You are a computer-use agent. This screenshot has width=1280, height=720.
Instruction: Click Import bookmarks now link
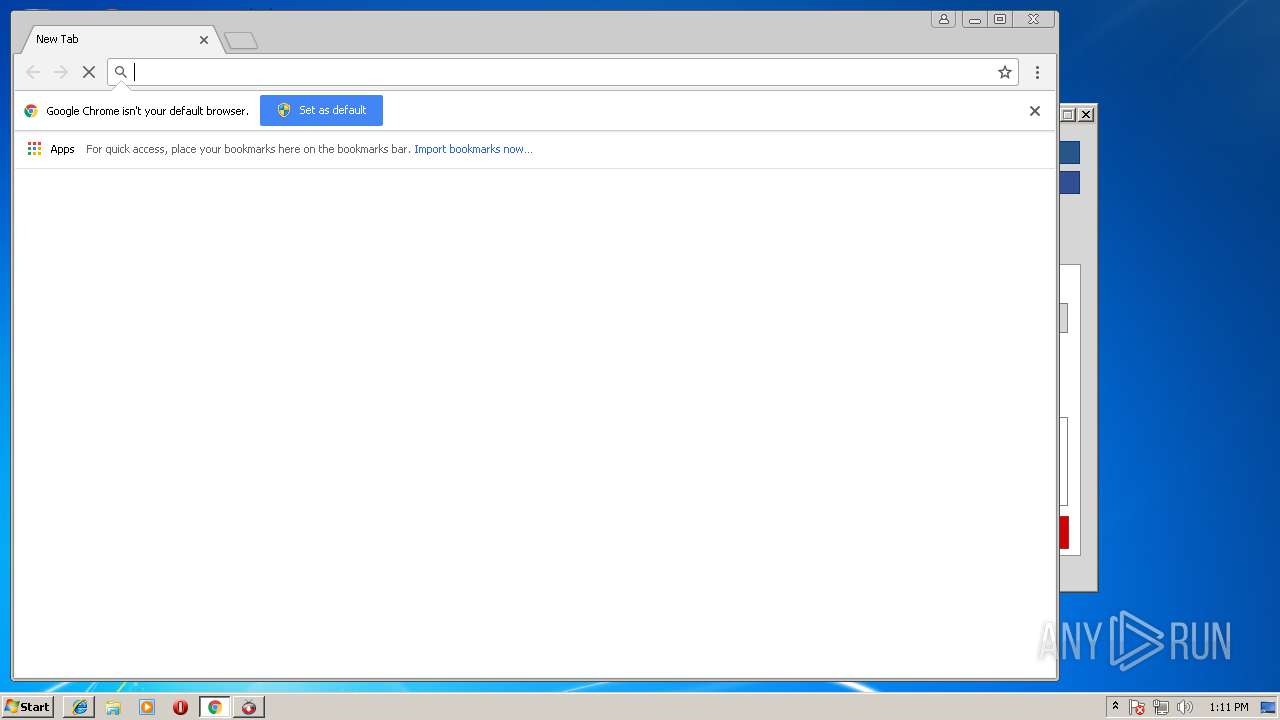coord(473,149)
